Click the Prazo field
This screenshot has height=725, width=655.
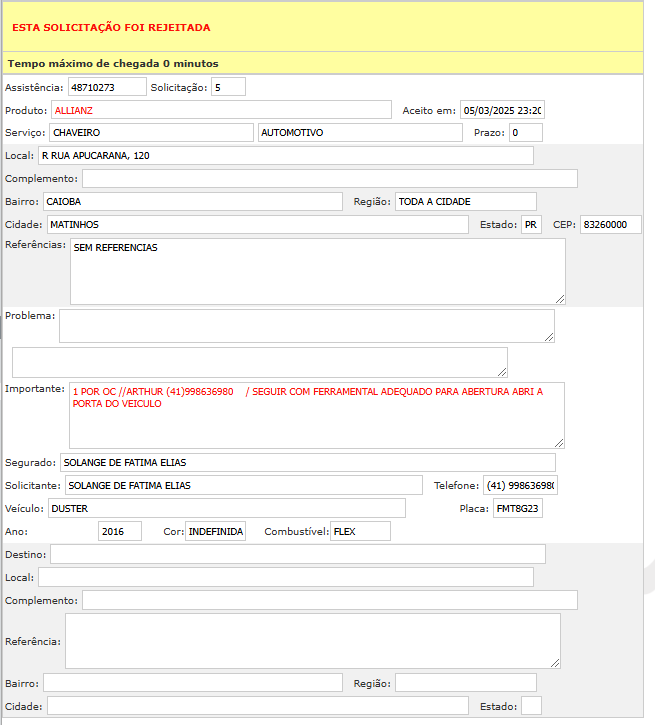coord(525,133)
